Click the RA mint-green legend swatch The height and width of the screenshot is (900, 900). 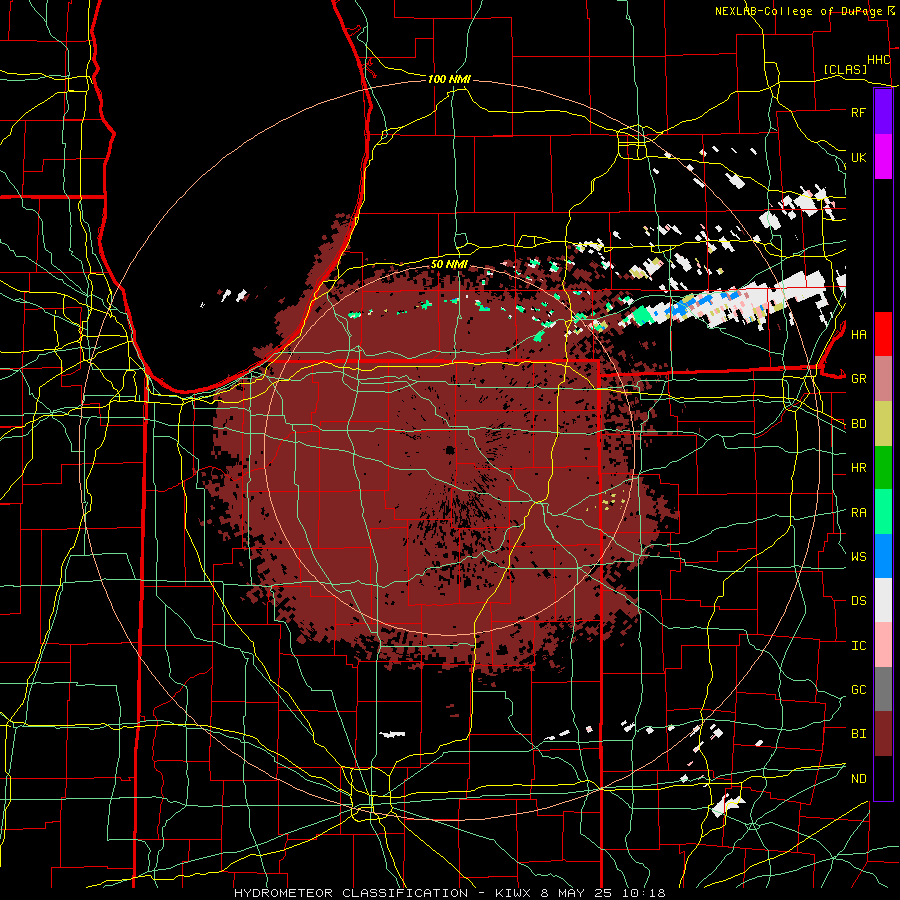click(x=883, y=511)
